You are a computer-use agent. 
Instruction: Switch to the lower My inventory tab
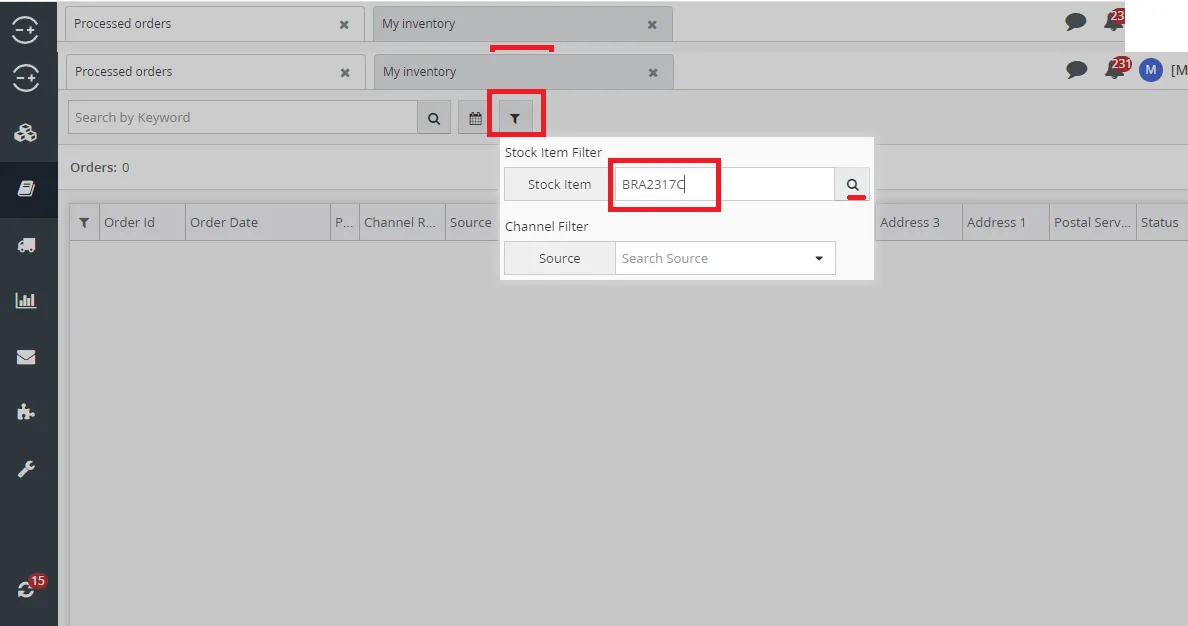523,72
